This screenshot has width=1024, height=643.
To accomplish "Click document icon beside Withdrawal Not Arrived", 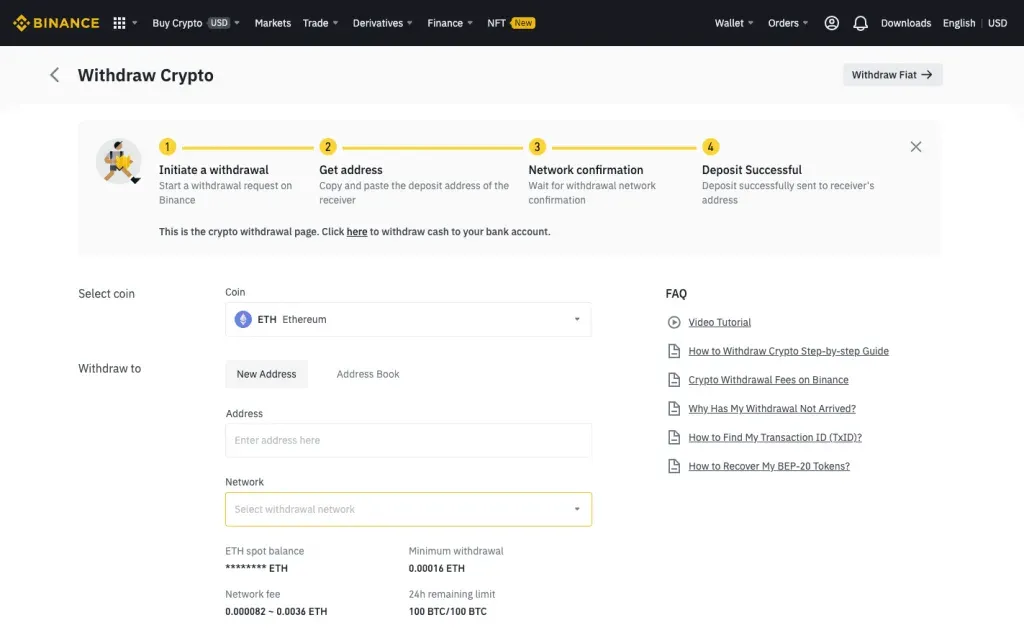I will [674, 409].
